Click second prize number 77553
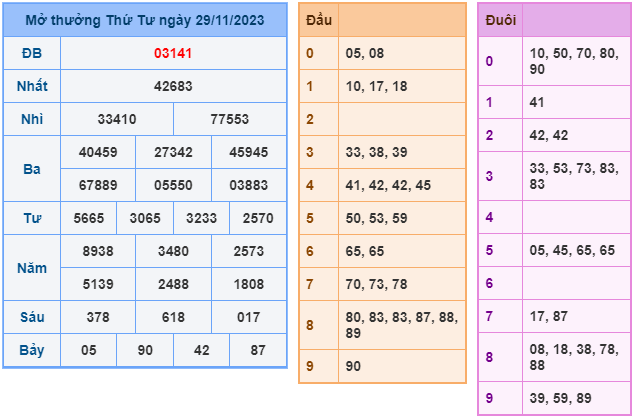 pyautogui.click(x=230, y=119)
